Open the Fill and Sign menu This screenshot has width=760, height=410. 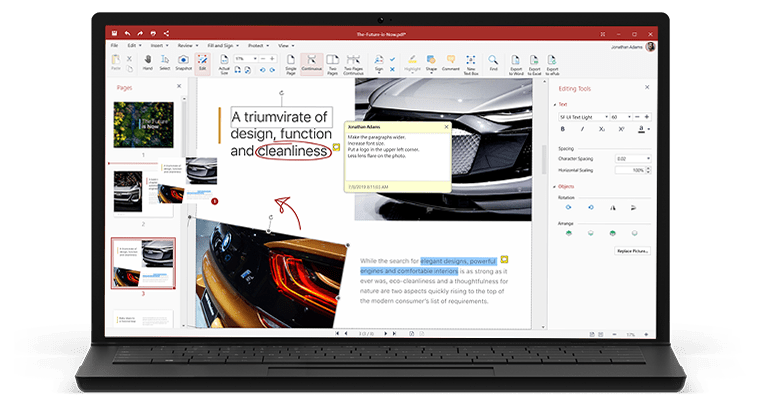(216, 45)
